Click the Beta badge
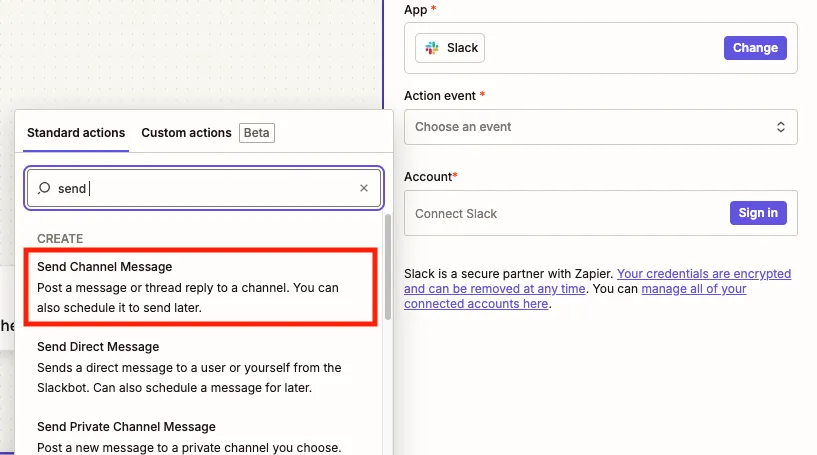Image resolution: width=817 pixels, height=455 pixels. point(256,133)
